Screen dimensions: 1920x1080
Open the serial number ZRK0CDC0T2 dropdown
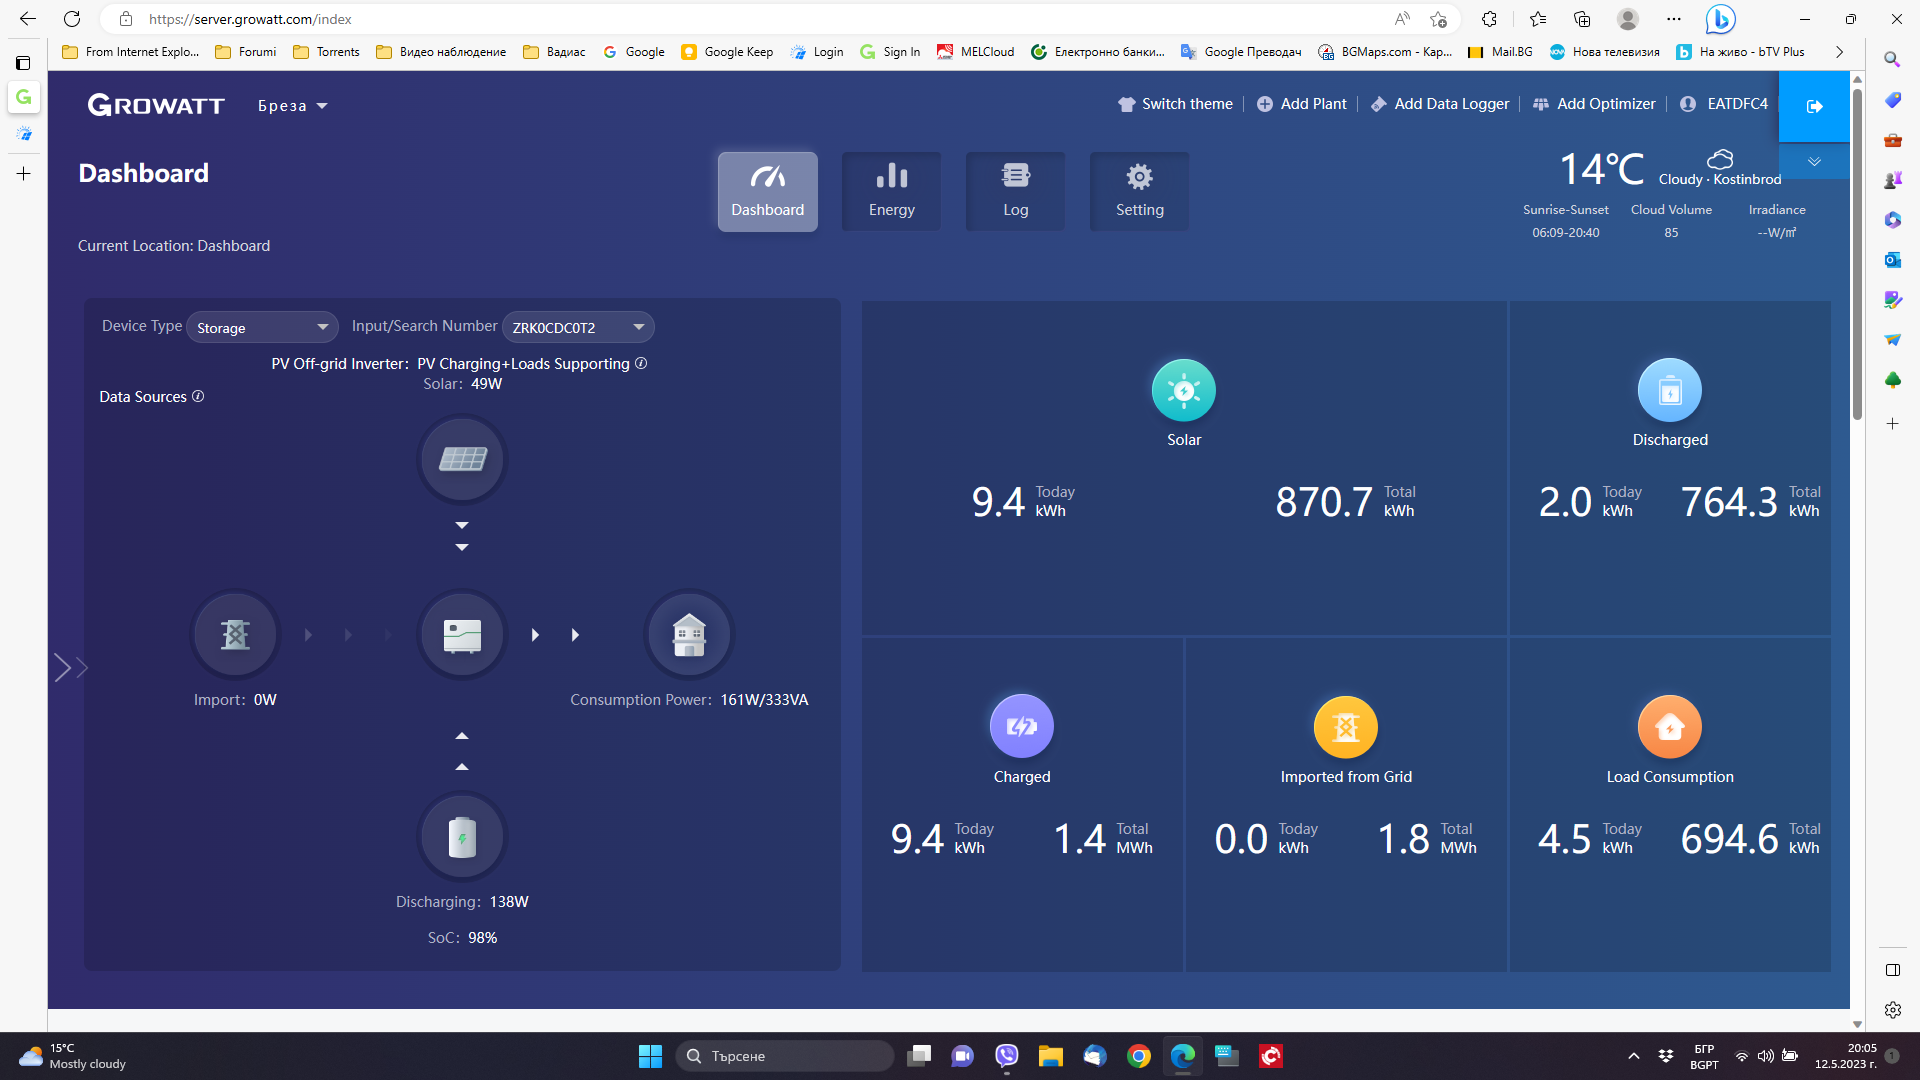(x=578, y=327)
